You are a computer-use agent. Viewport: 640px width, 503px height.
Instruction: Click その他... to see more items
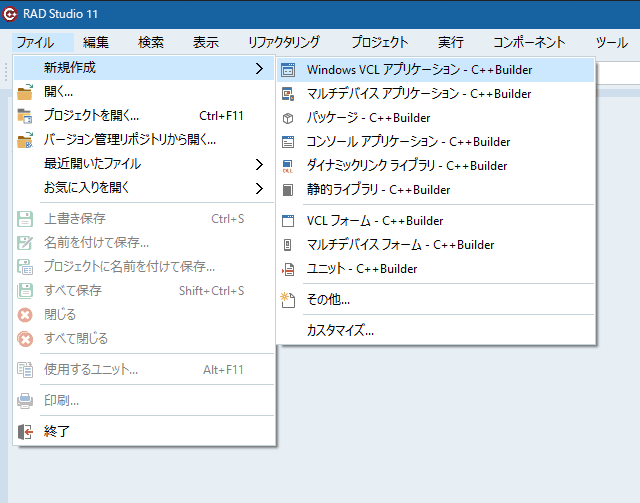[328, 299]
